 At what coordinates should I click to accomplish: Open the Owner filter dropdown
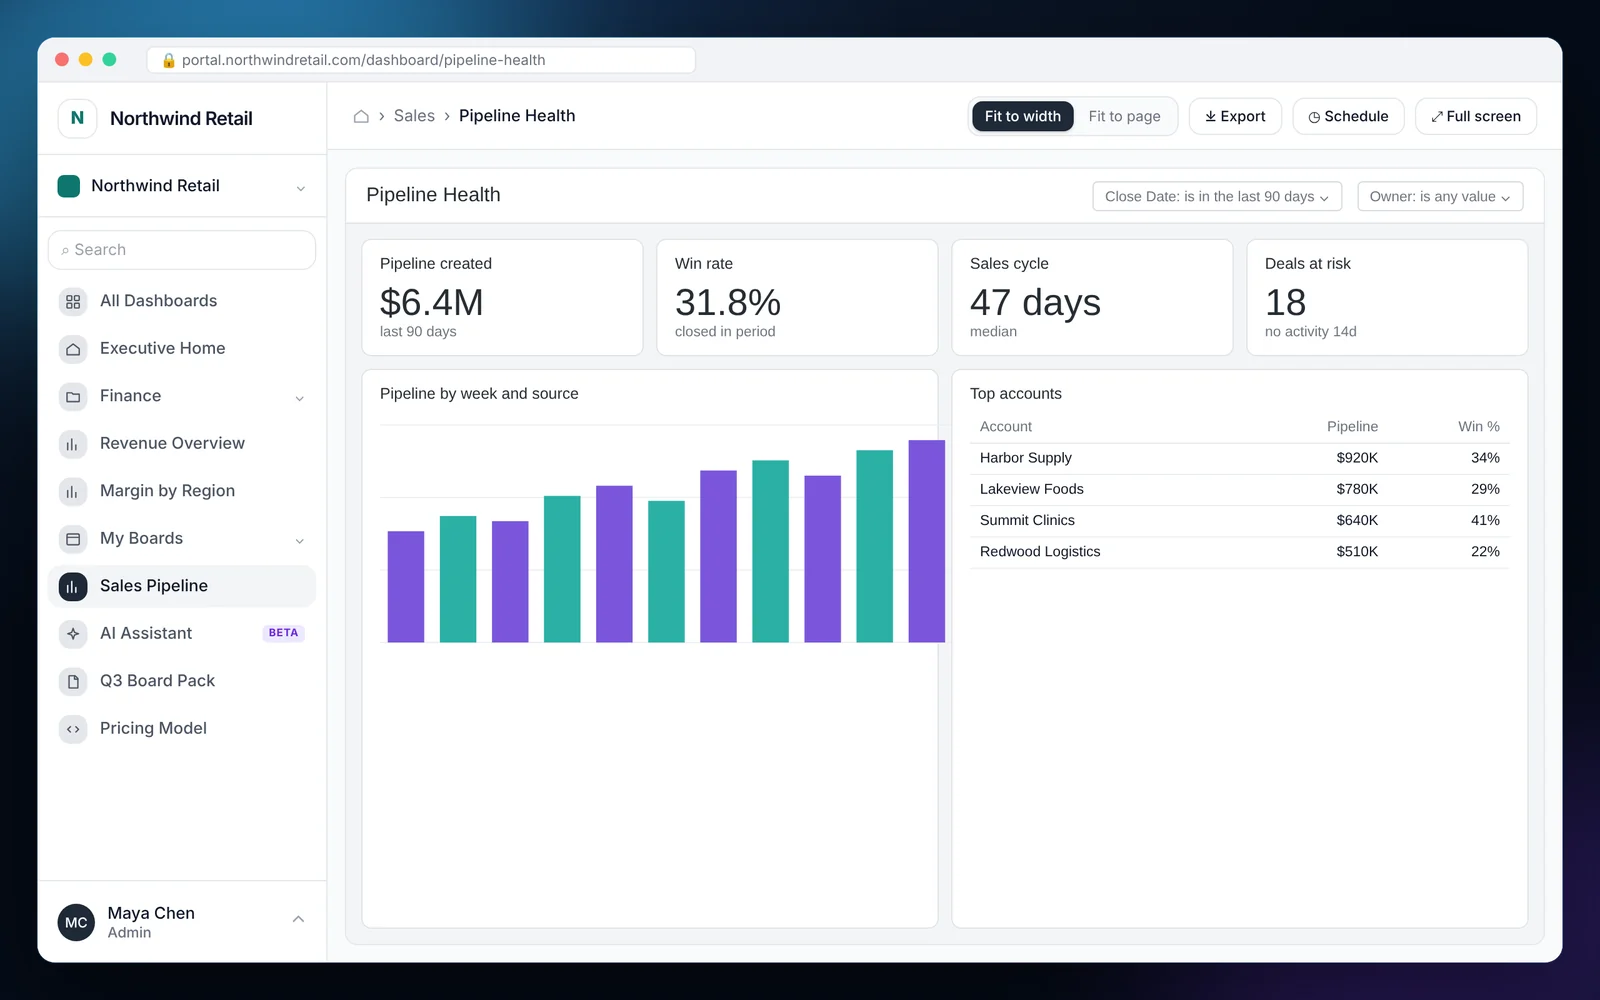point(1440,196)
